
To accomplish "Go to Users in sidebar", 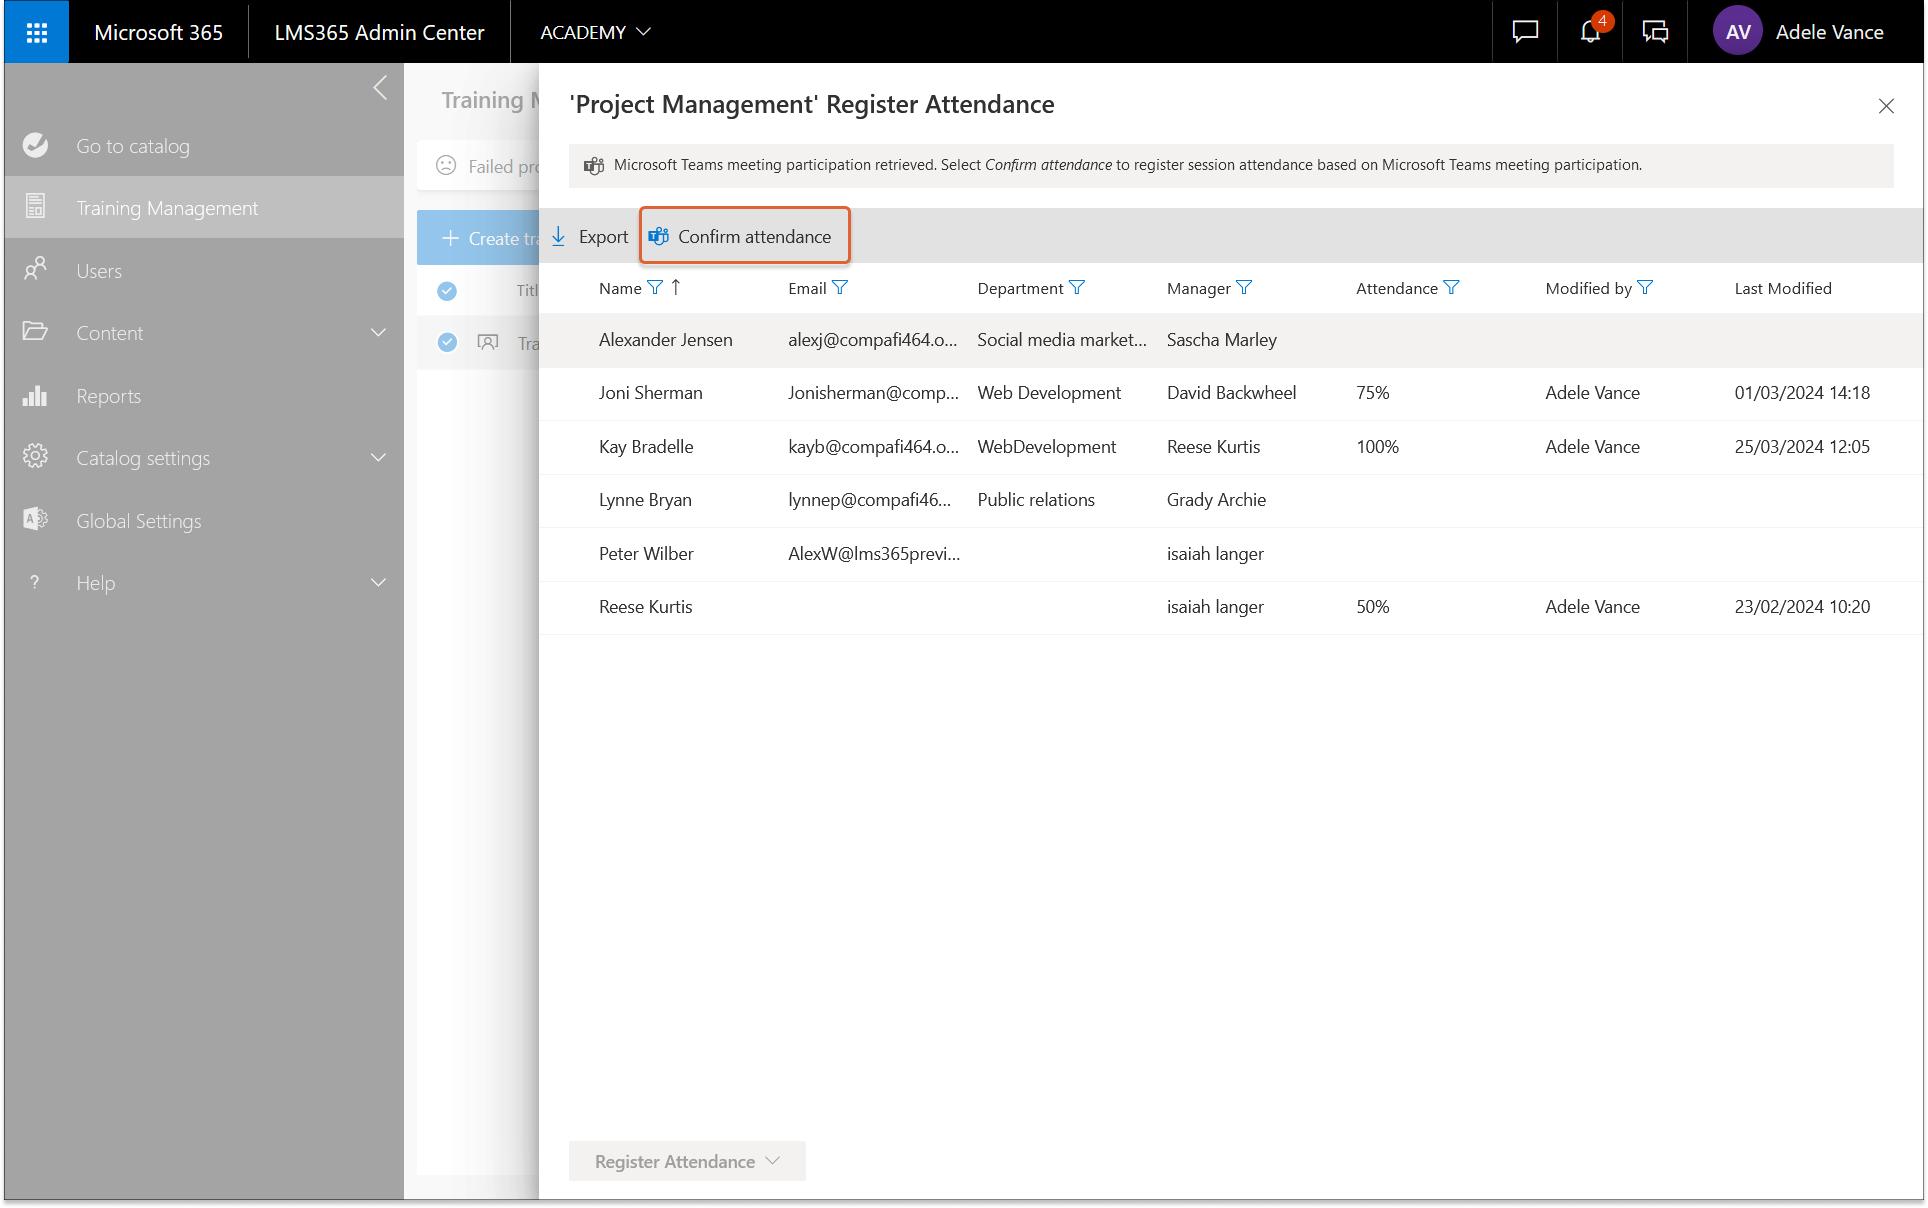I will pos(99,271).
